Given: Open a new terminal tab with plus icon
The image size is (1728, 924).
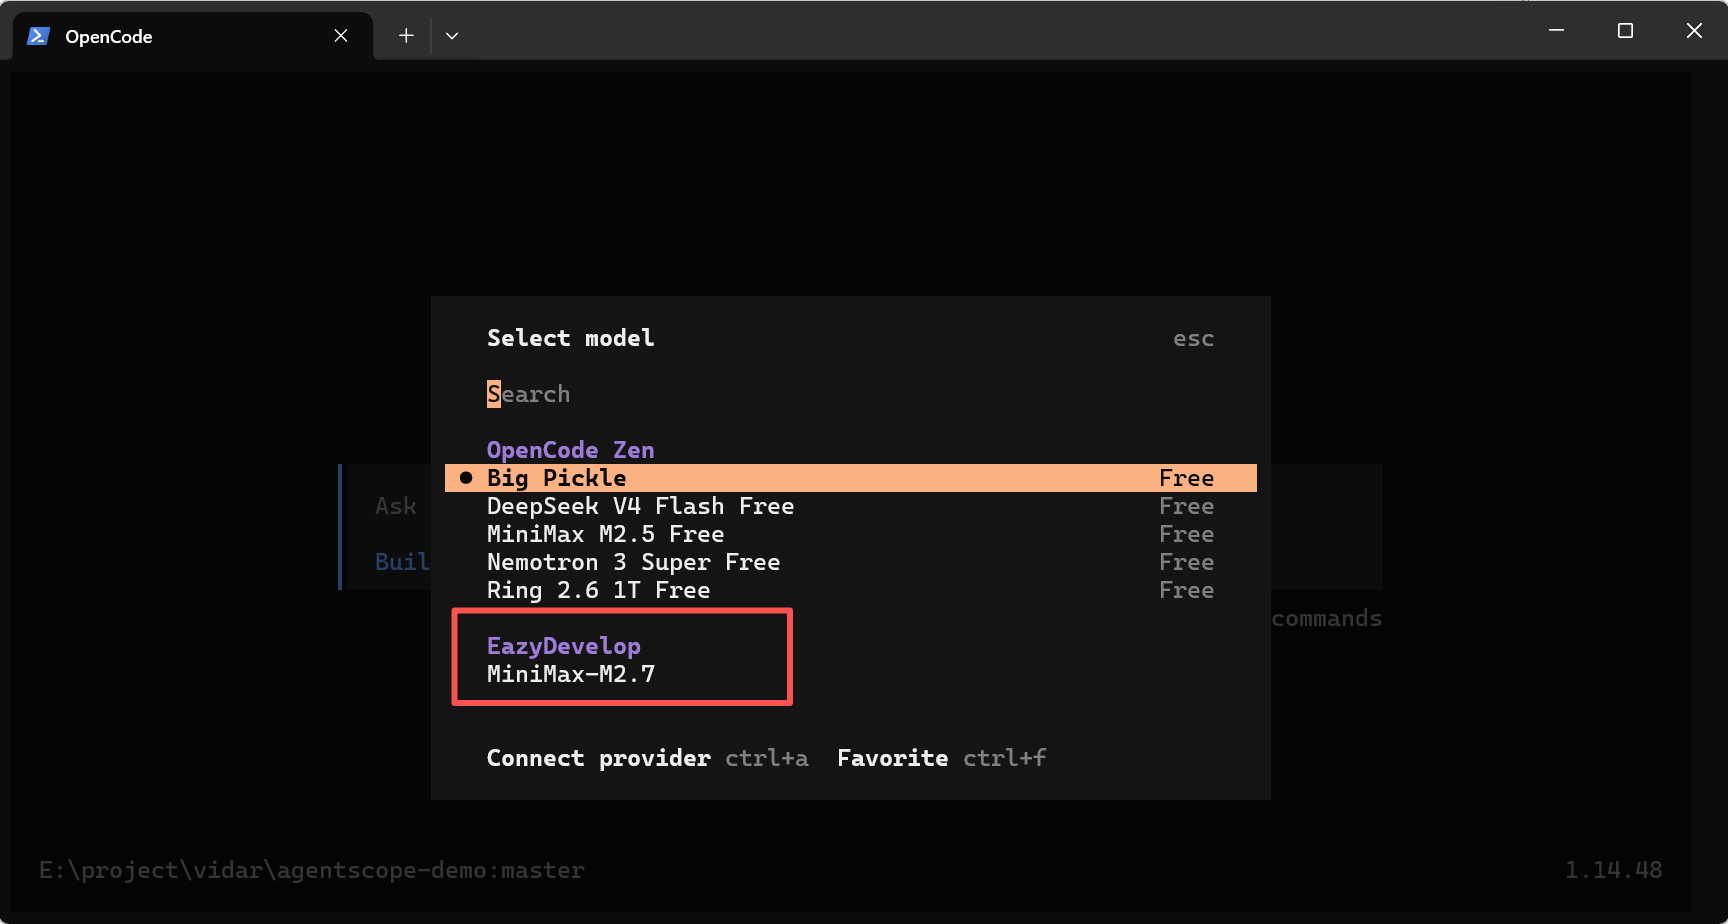Looking at the screenshot, I should tap(406, 36).
